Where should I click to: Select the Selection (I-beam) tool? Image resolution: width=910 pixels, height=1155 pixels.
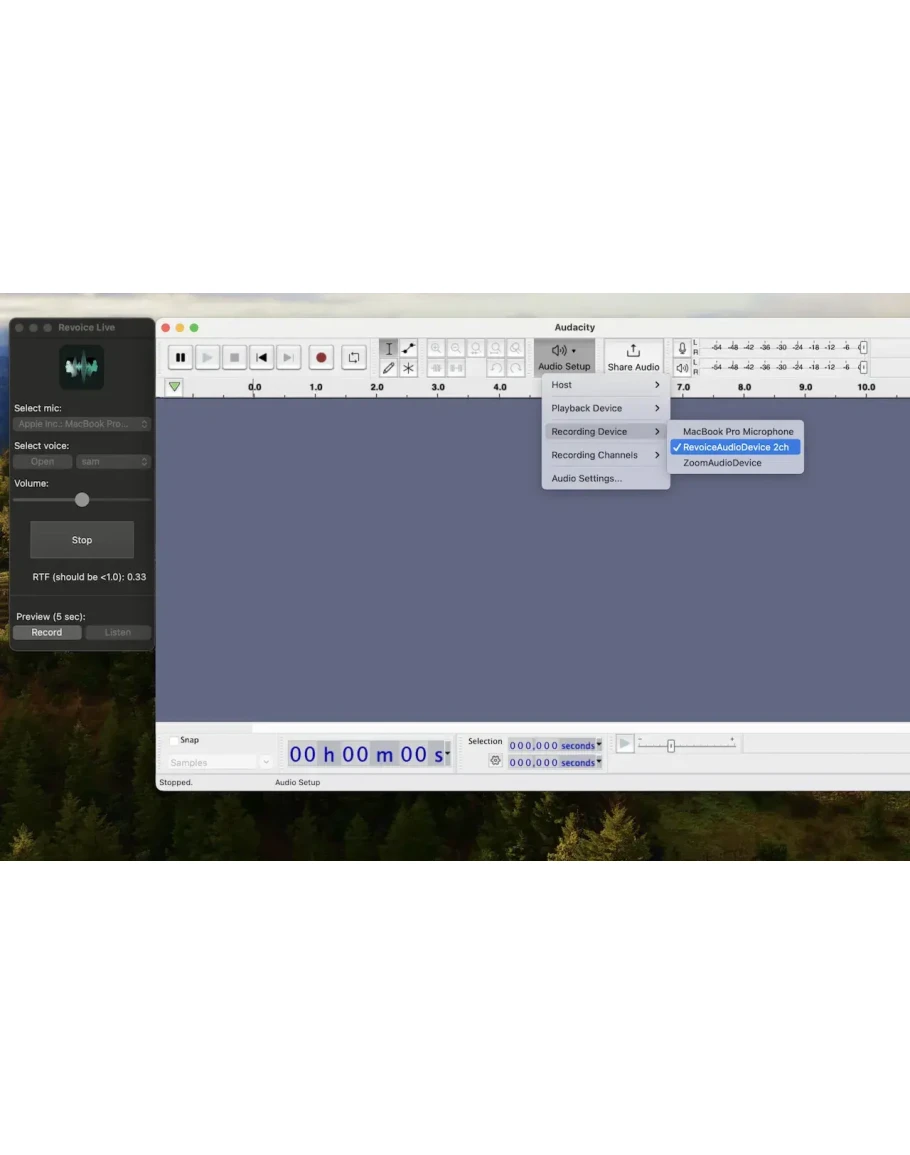(x=388, y=348)
